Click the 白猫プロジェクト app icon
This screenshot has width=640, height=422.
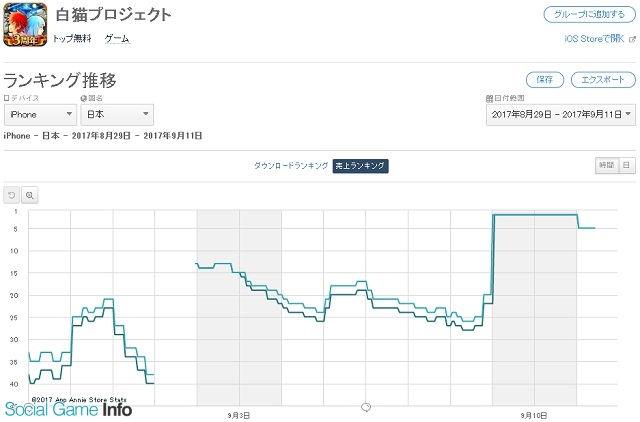click(x=25, y=24)
